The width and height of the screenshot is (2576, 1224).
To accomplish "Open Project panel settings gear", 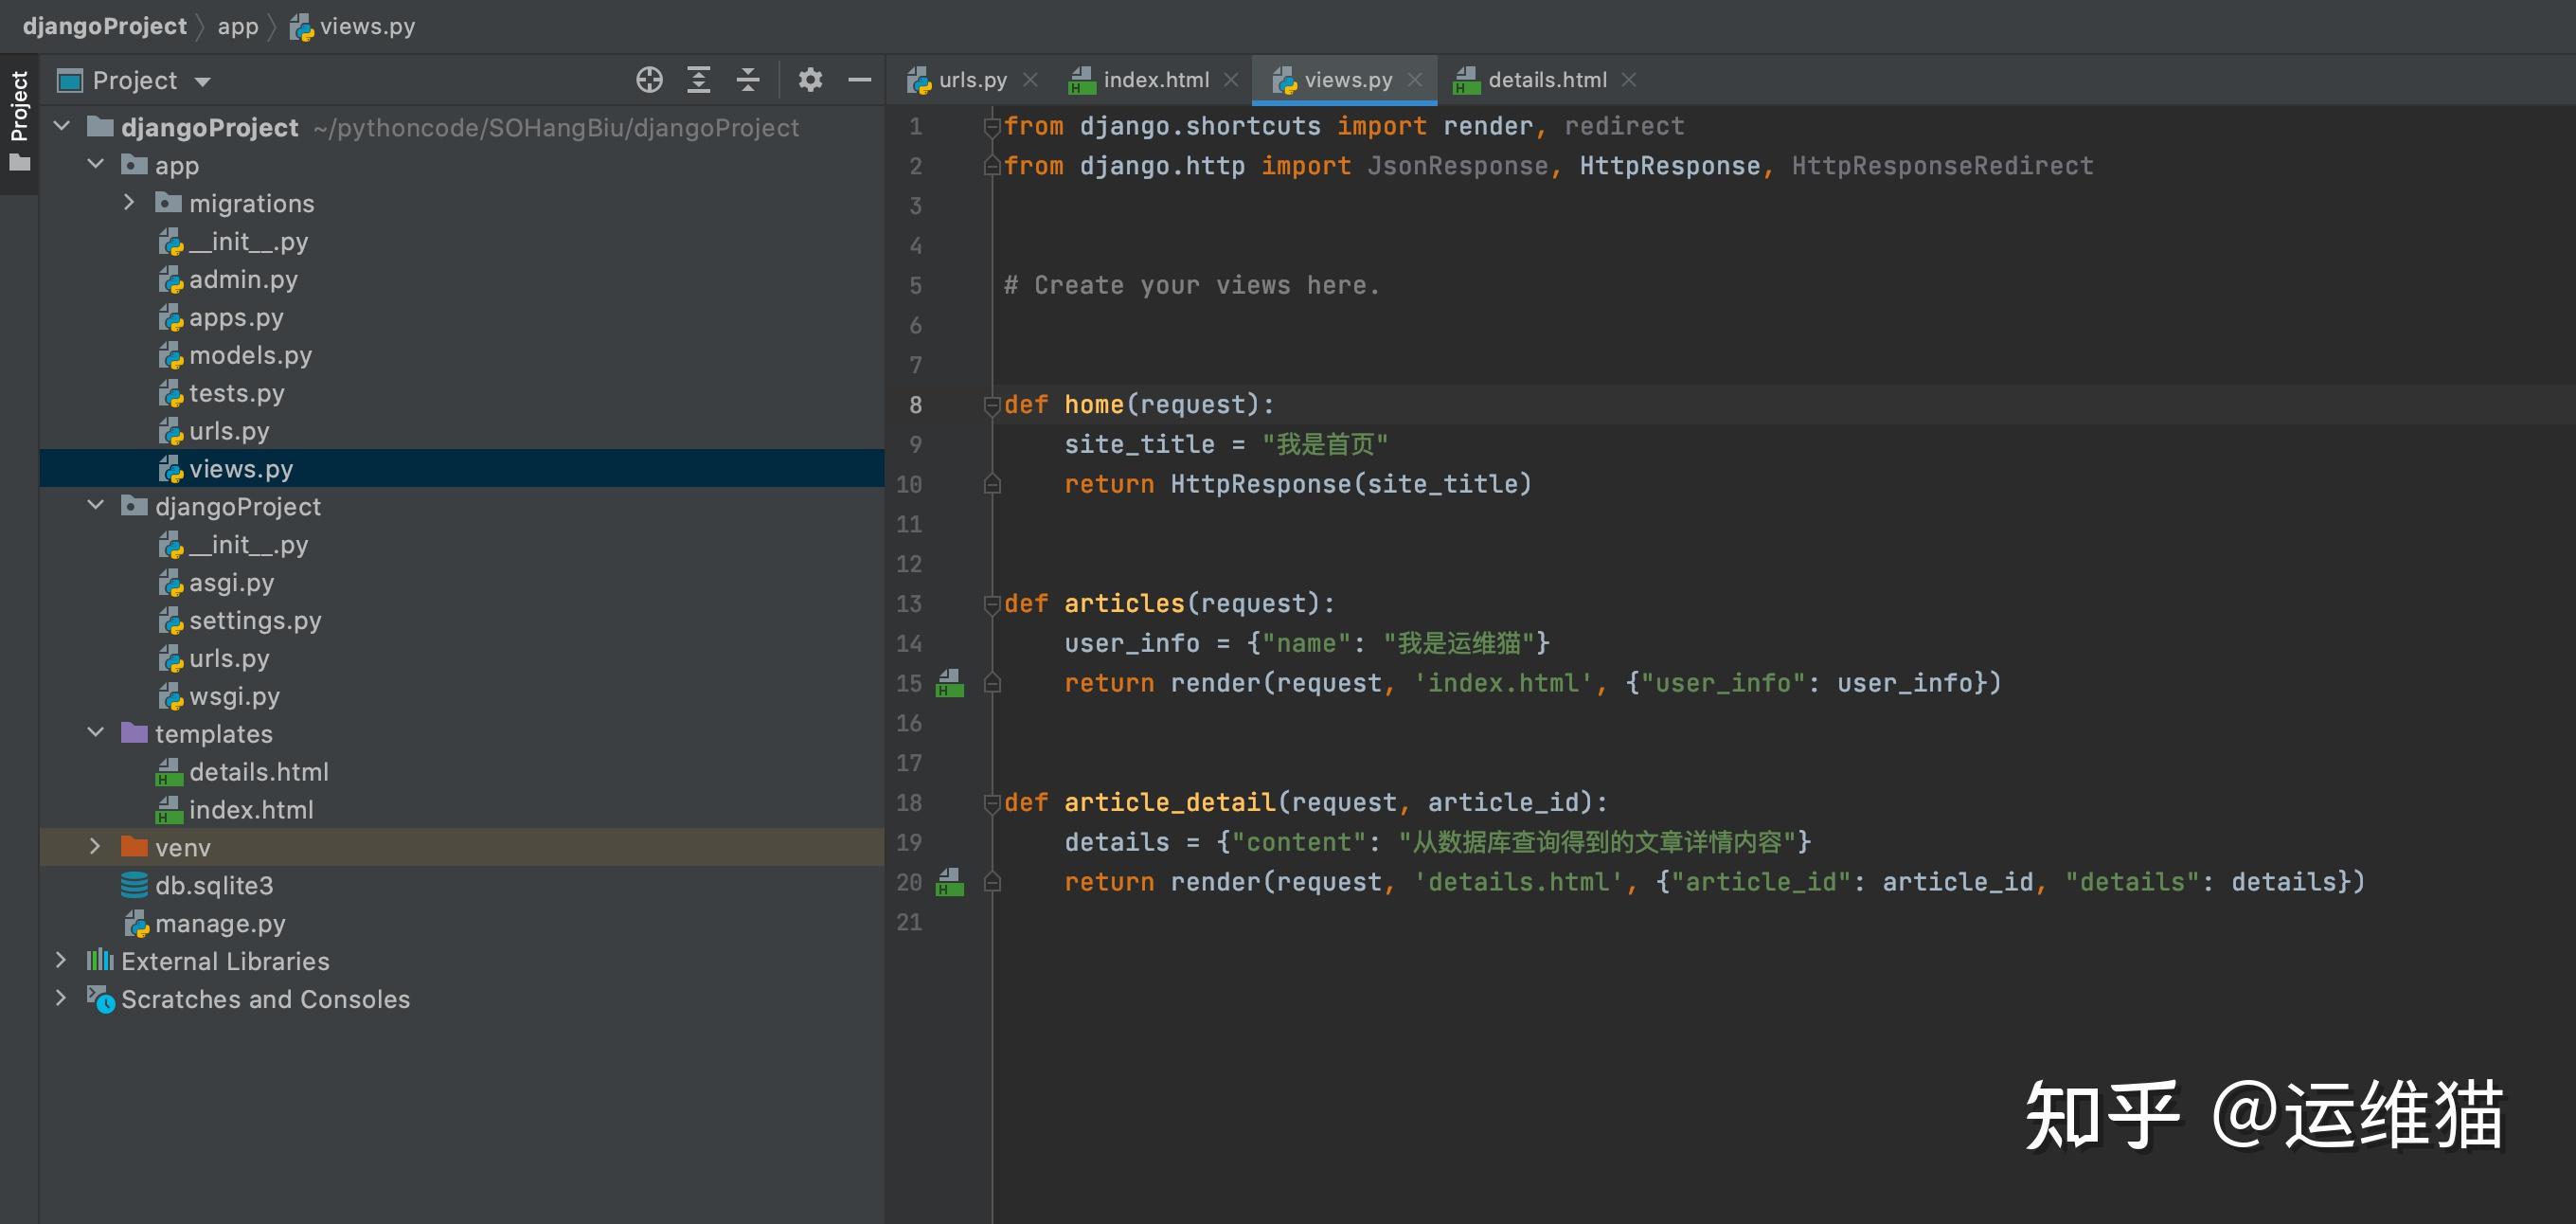I will (x=810, y=80).
